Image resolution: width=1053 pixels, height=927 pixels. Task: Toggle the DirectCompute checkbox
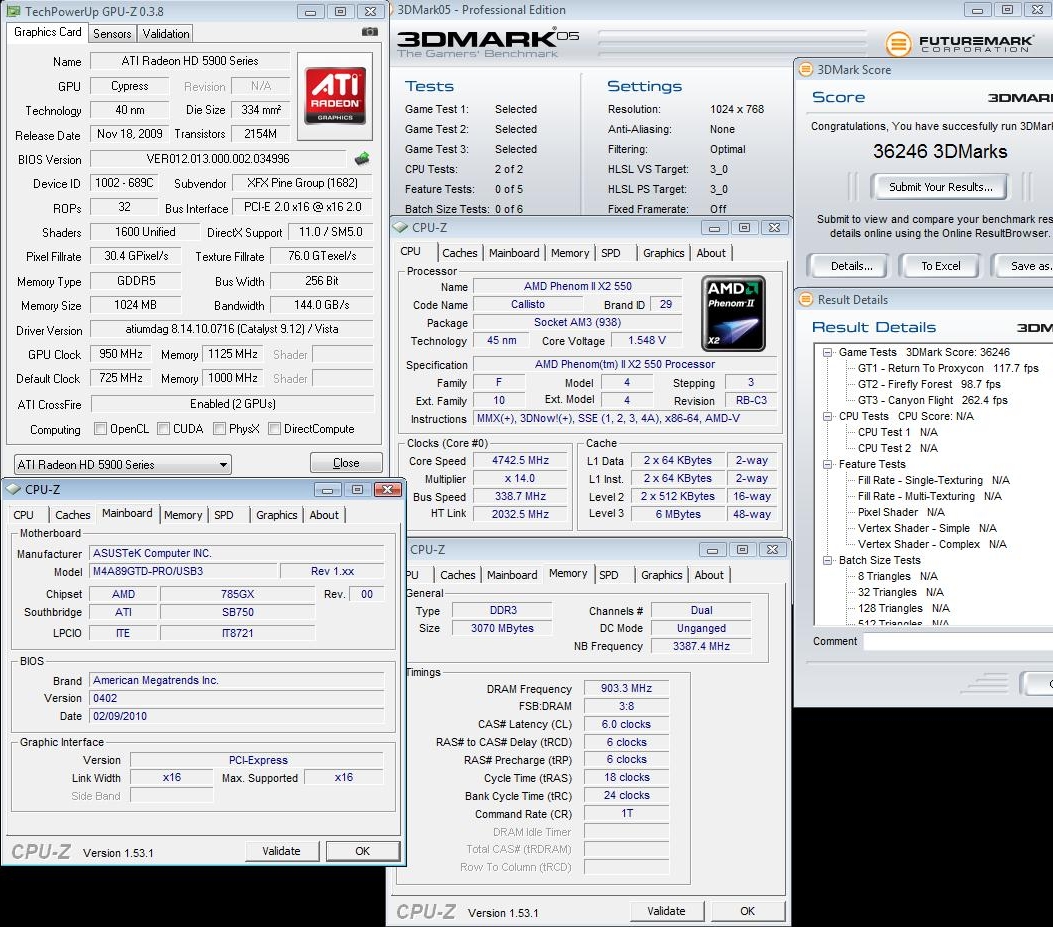pos(273,429)
